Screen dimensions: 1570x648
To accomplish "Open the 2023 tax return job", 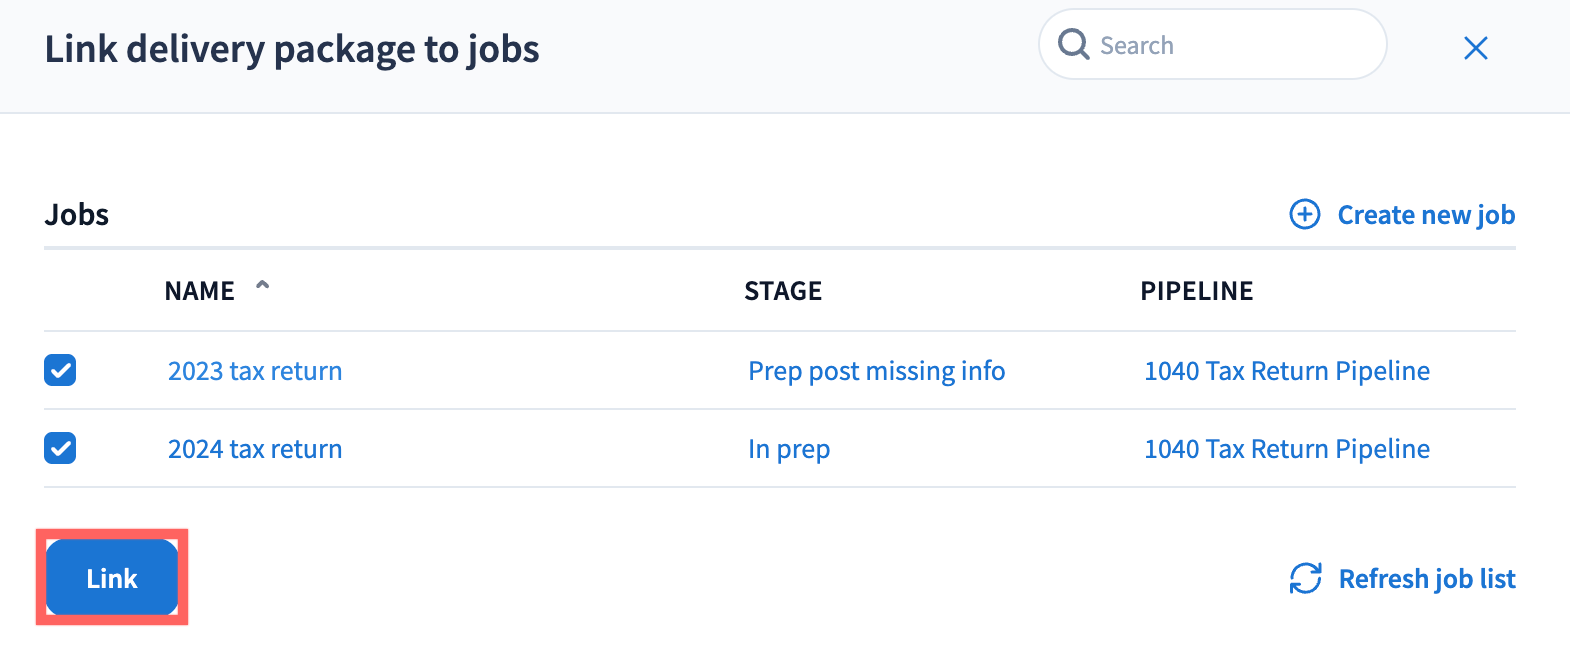I will point(255,371).
